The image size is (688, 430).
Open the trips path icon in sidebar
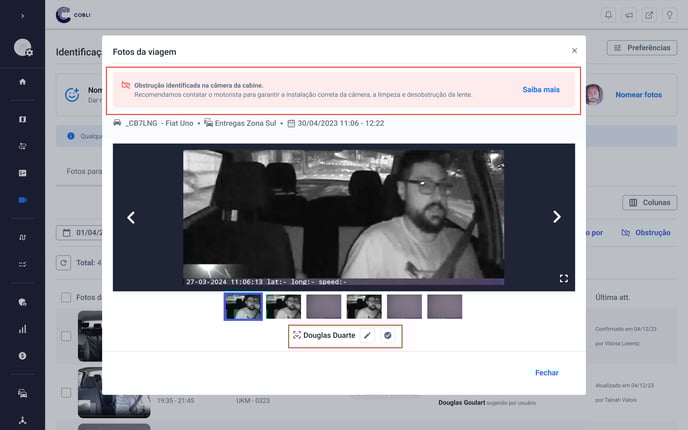click(x=22, y=237)
